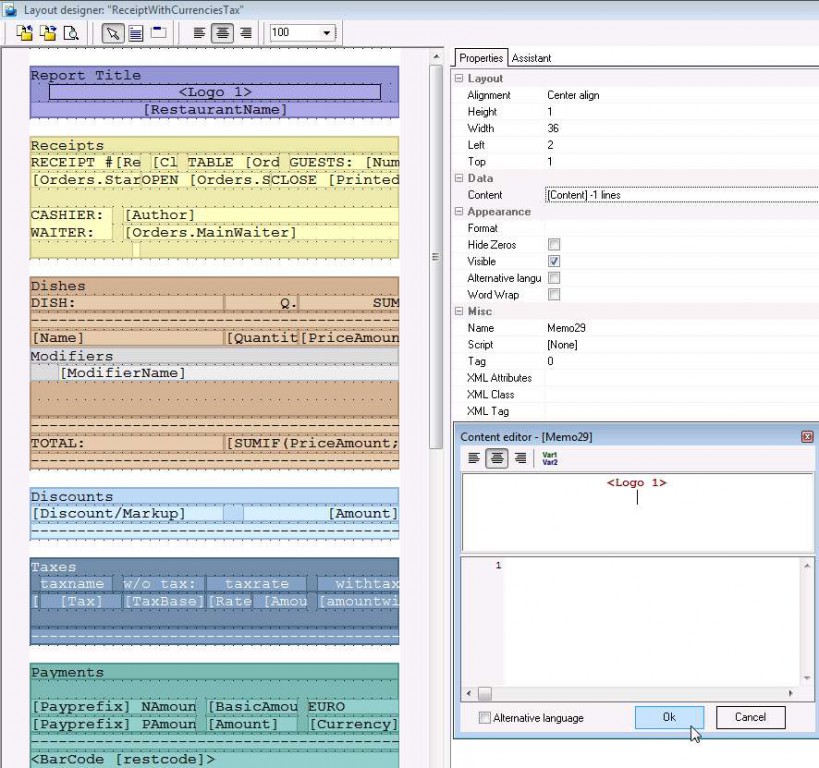Click Cancel in the Content editor

pos(750,717)
